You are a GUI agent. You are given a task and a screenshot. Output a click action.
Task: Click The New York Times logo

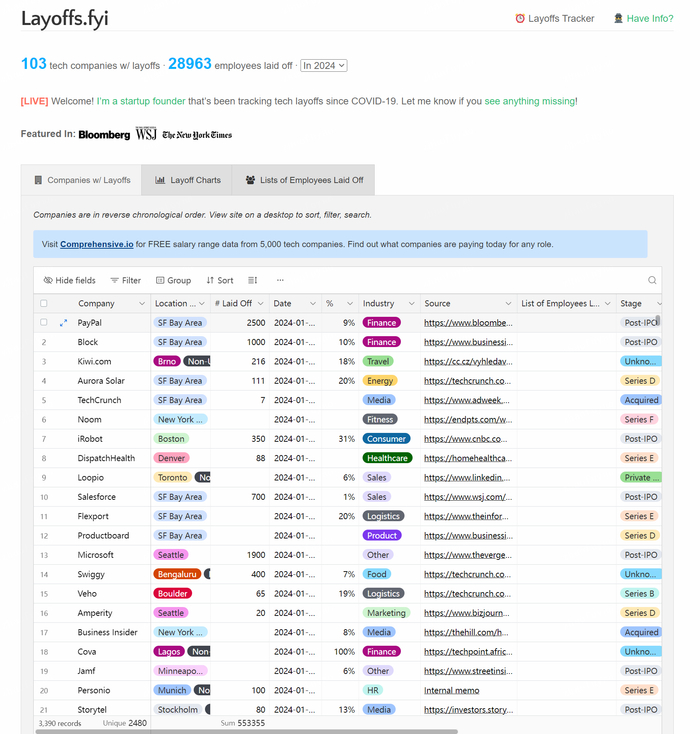point(197,135)
